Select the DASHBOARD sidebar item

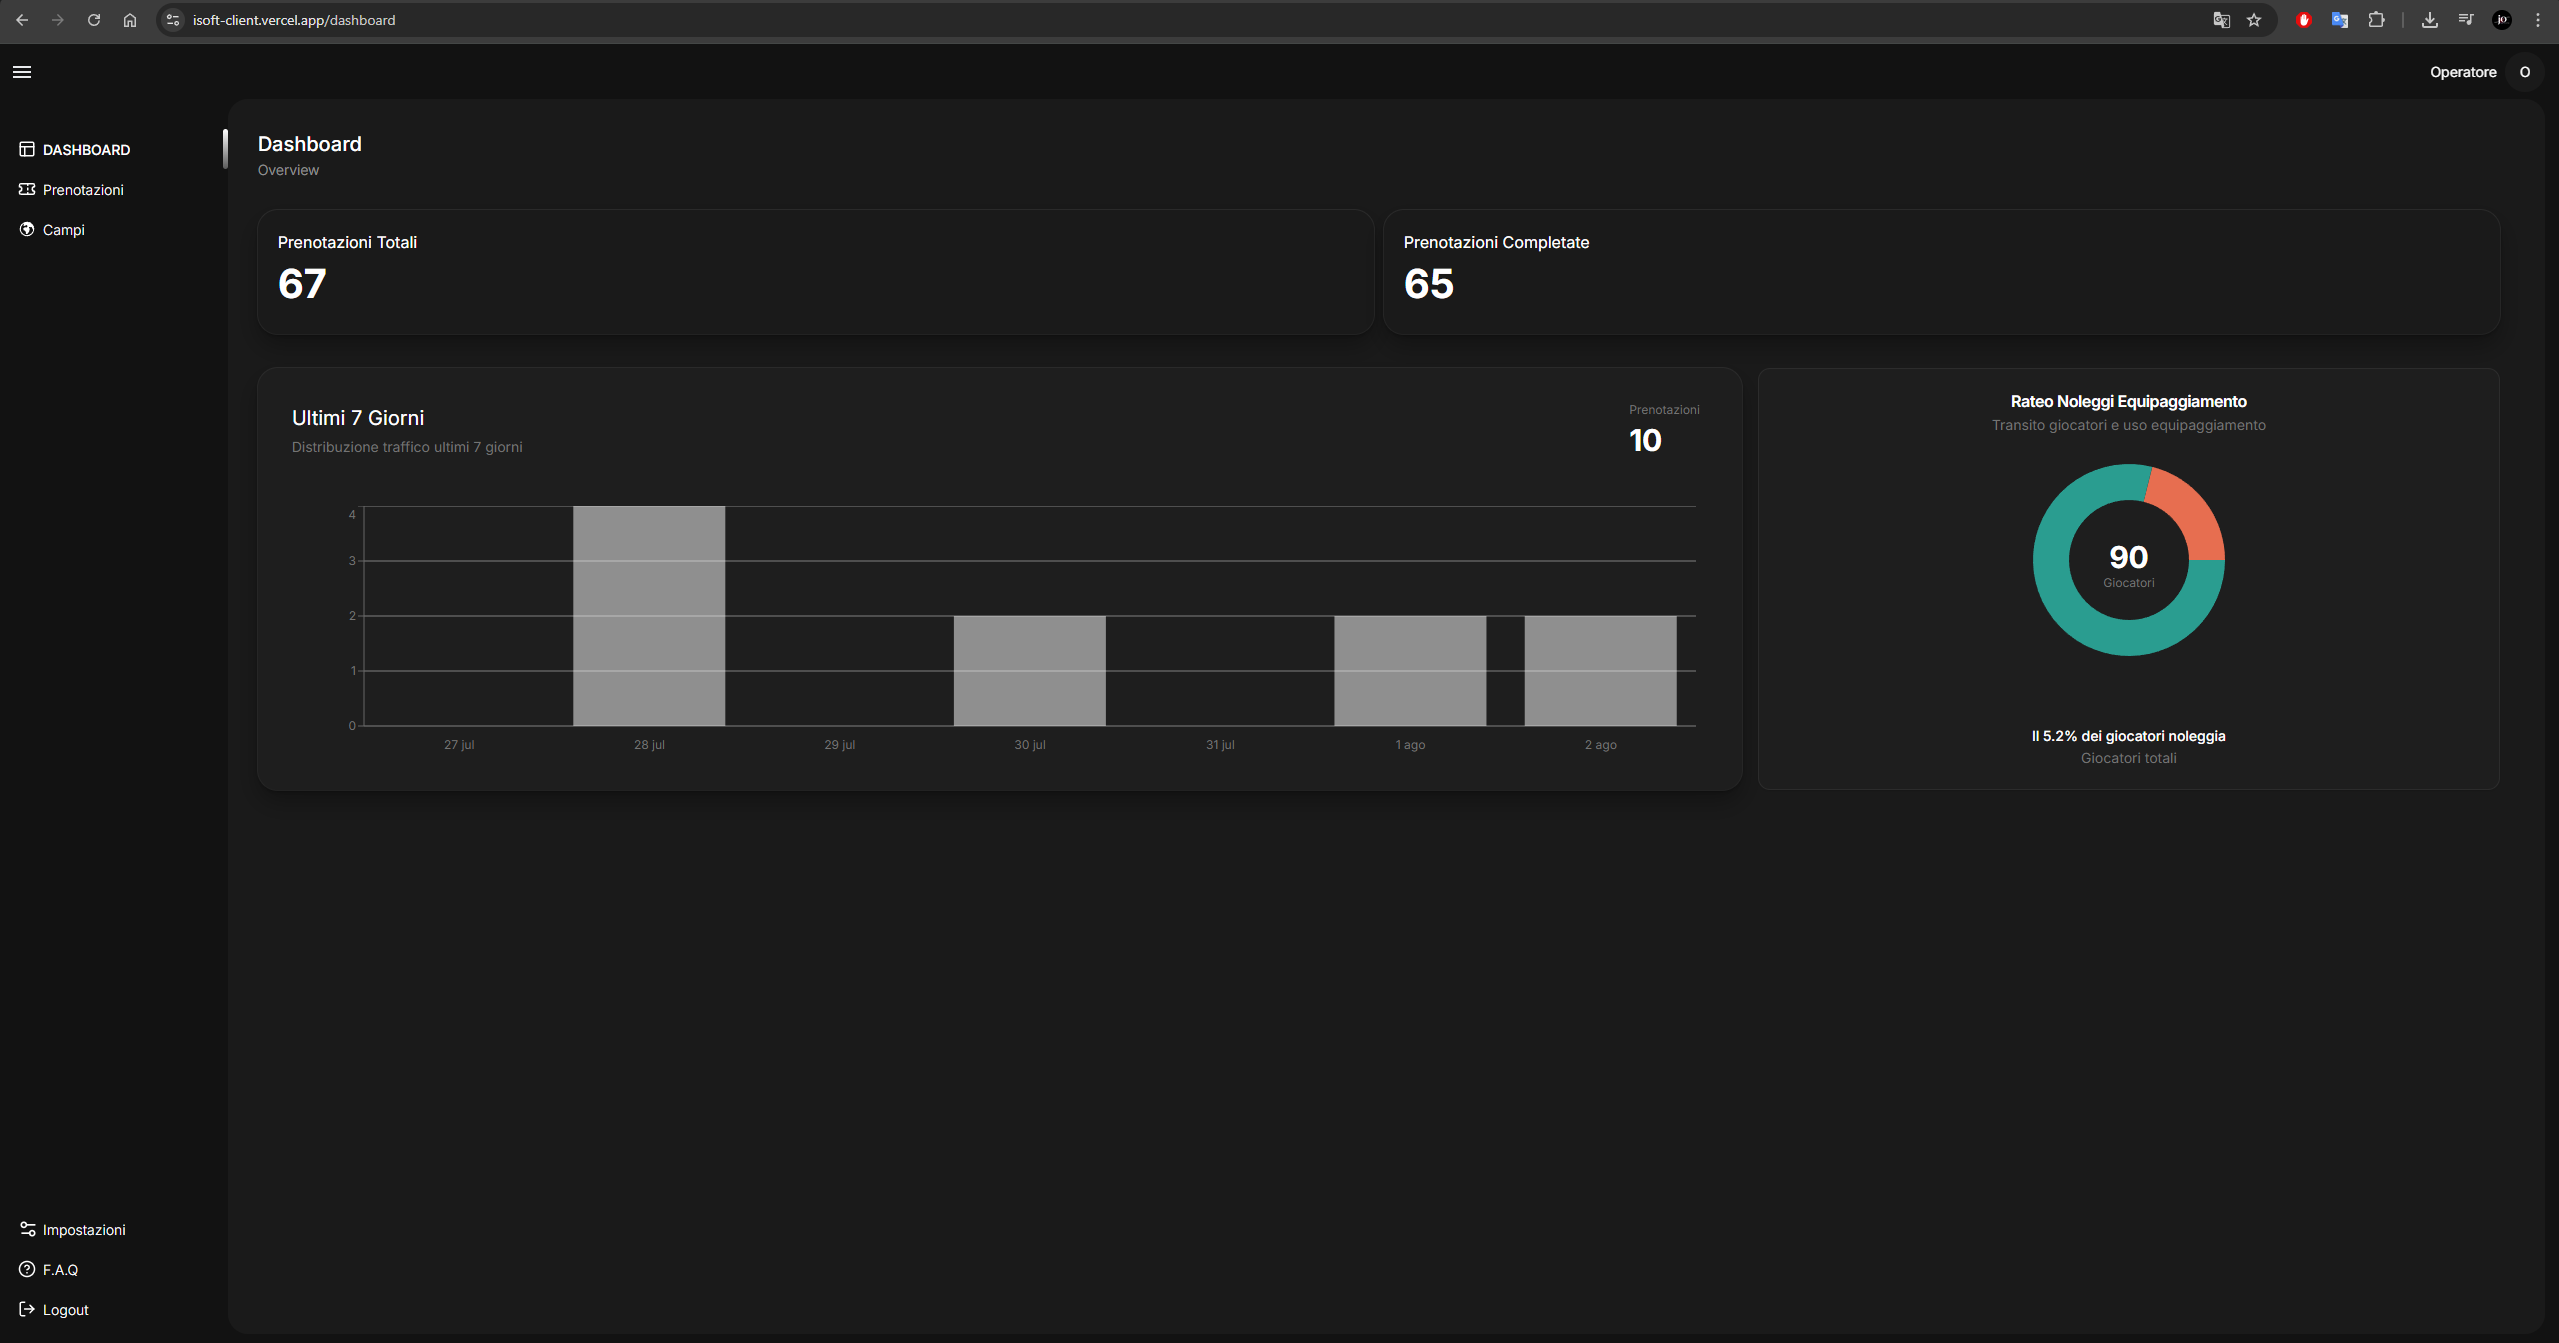tap(86, 150)
